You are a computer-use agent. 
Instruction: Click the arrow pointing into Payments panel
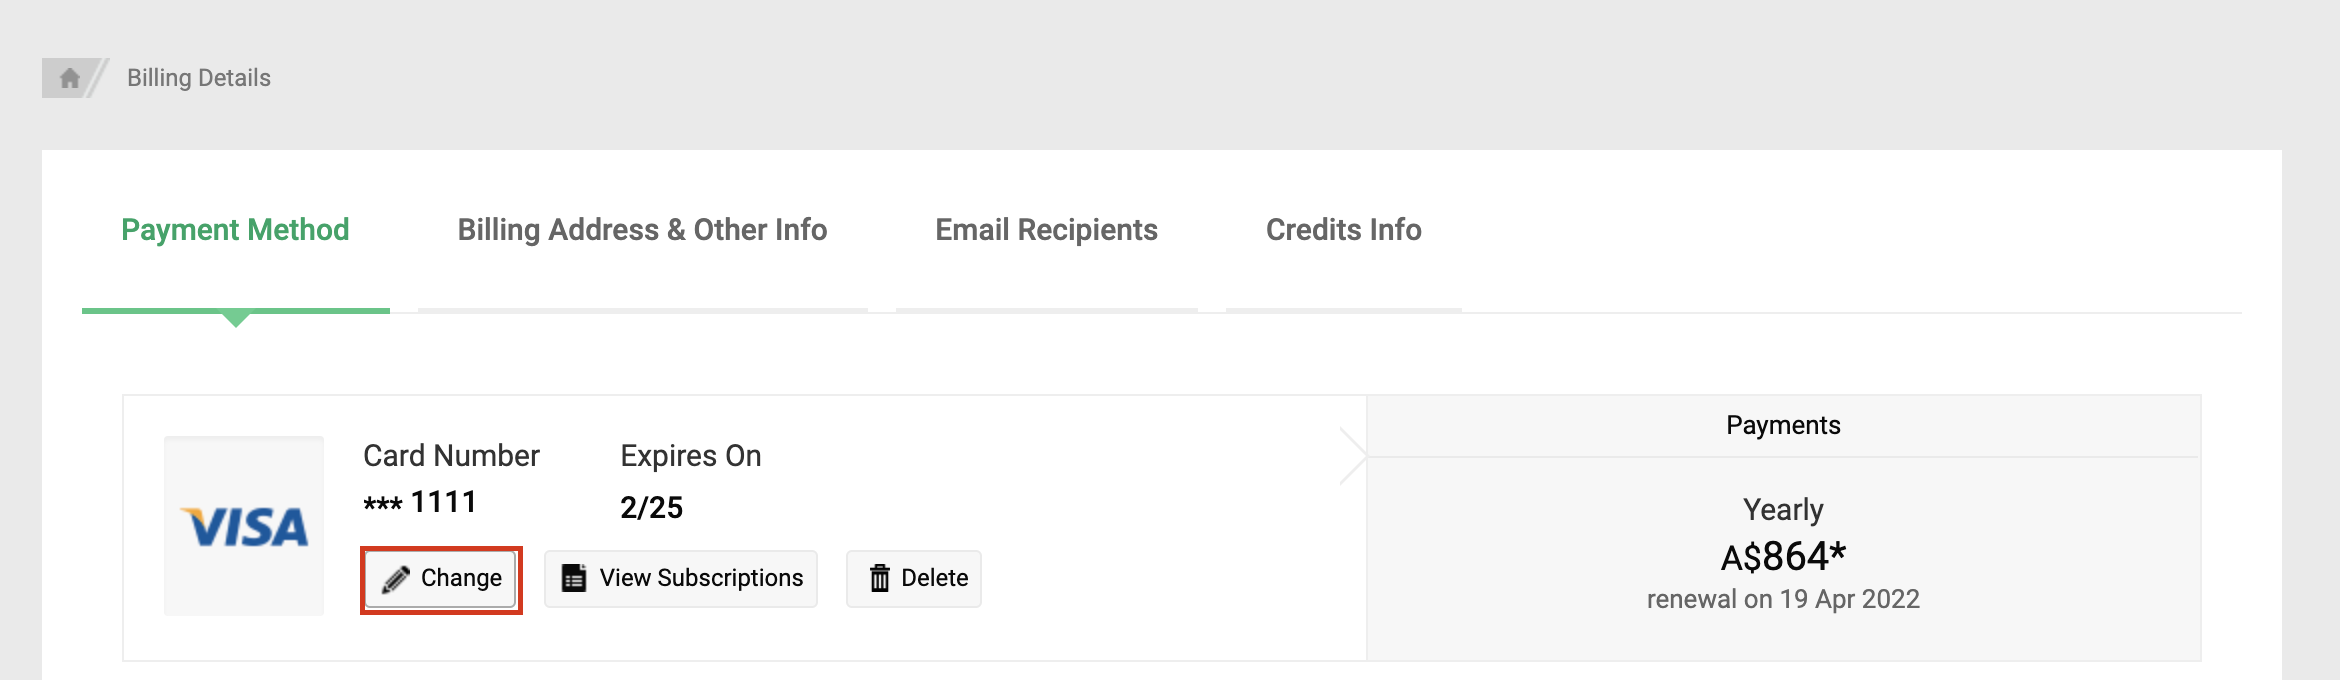(x=1353, y=457)
